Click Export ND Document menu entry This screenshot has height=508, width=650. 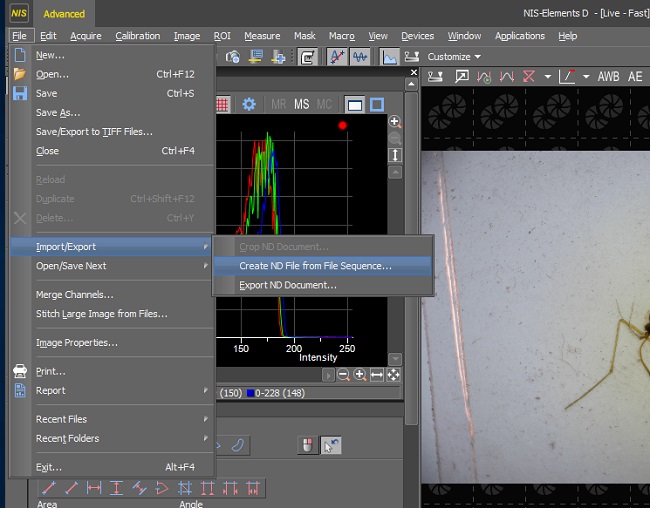[x=288, y=285]
